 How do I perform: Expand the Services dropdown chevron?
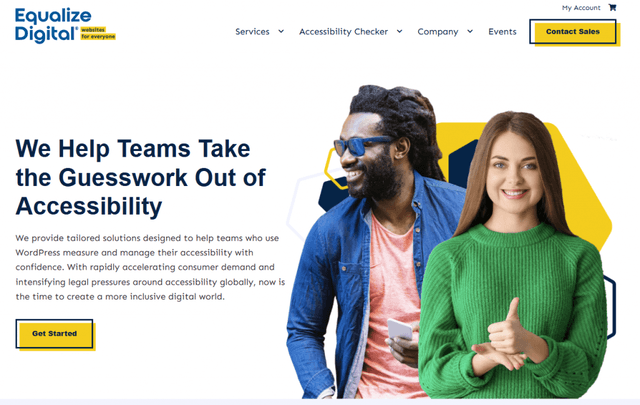(x=281, y=31)
